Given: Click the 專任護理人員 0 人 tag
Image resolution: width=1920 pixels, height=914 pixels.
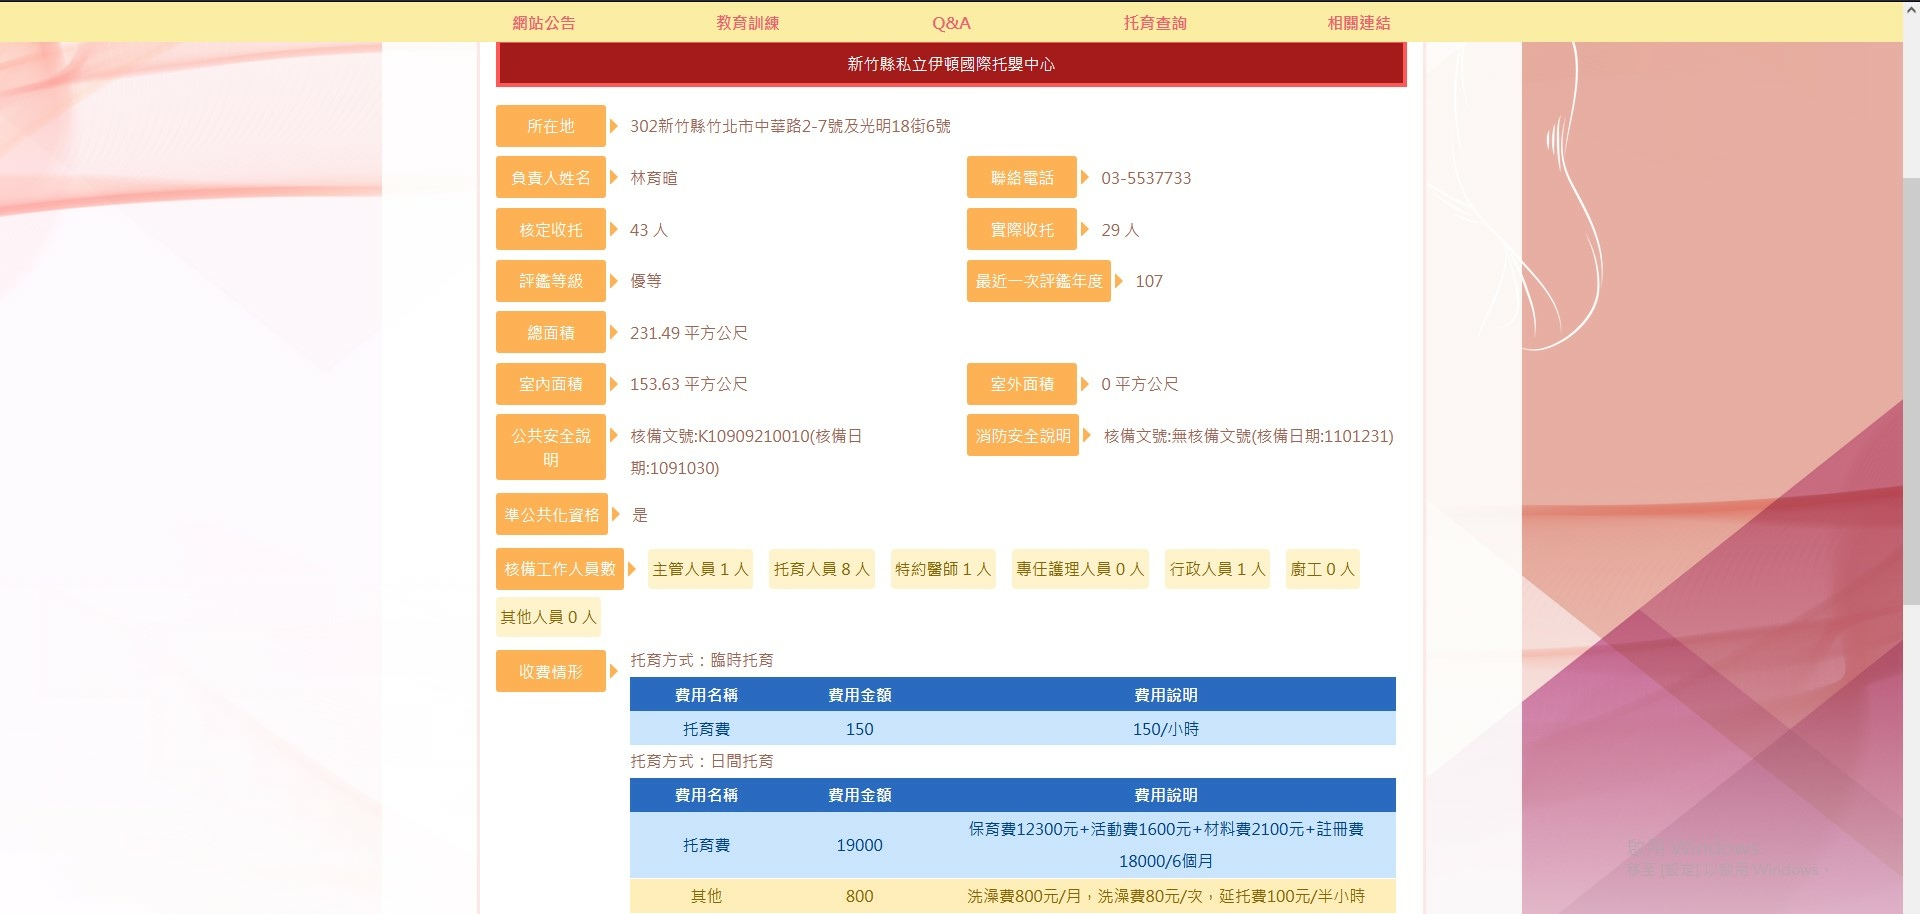Looking at the screenshot, I should pyautogui.click(x=1080, y=569).
